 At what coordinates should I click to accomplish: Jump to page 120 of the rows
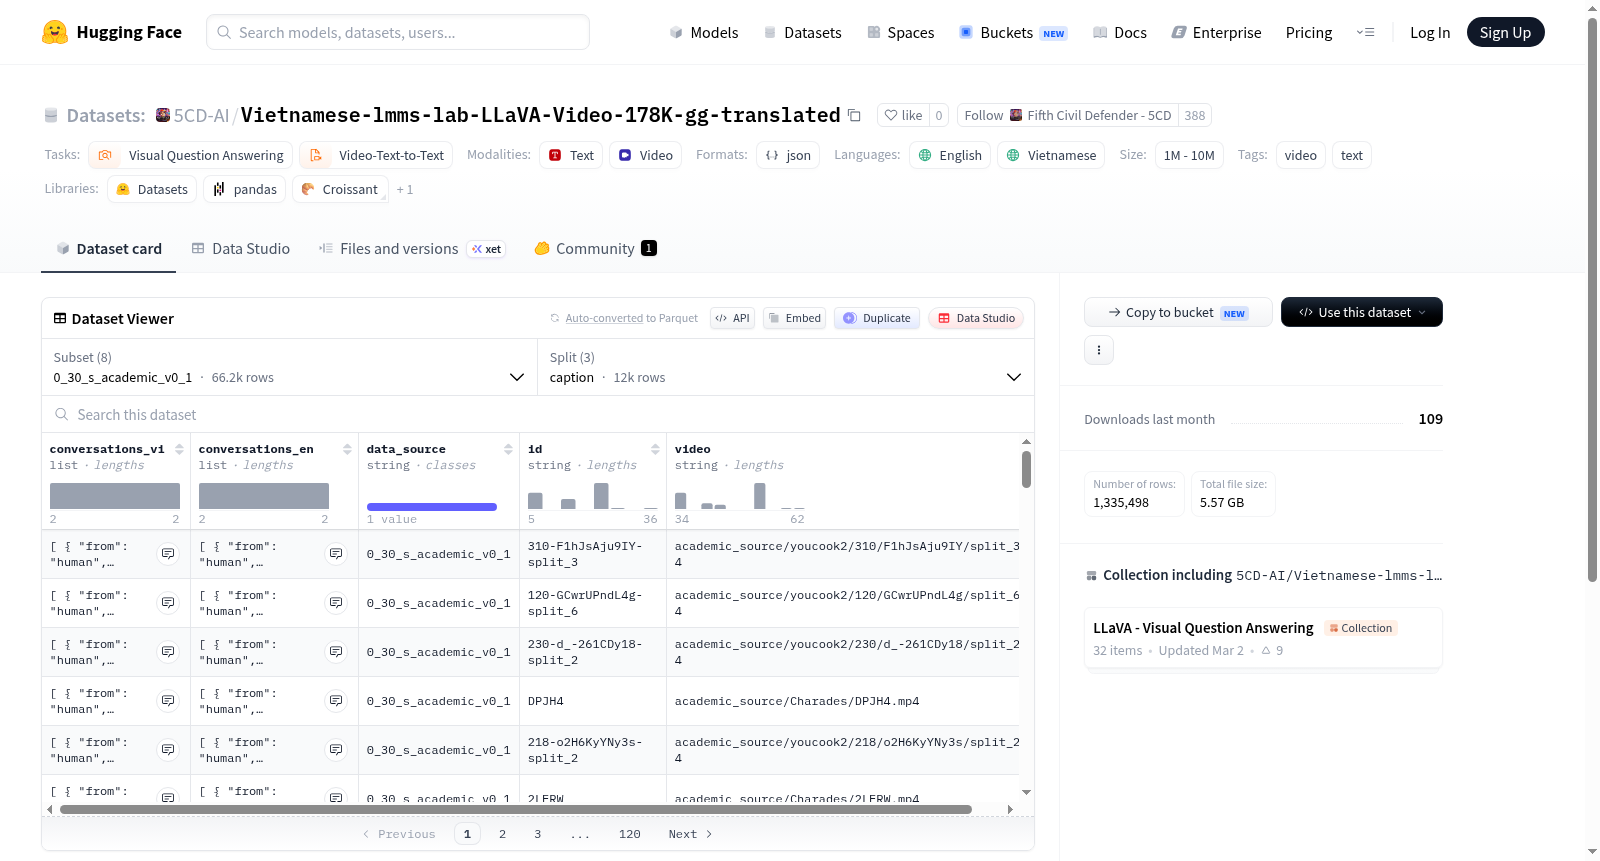coord(629,834)
